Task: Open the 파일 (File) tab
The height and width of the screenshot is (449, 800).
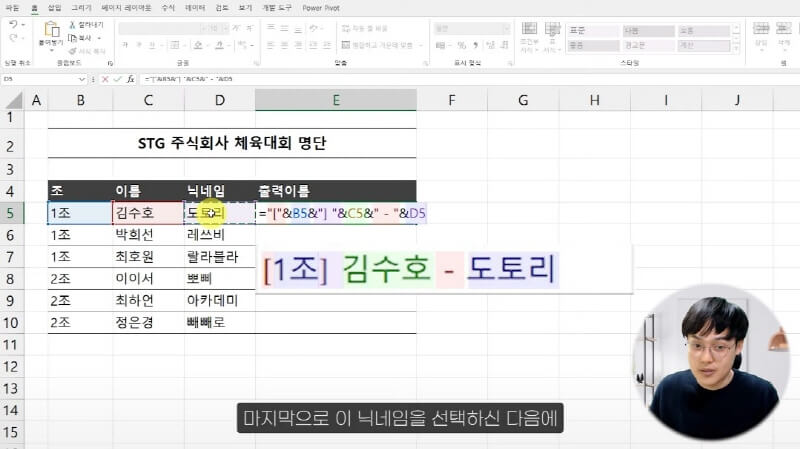Action: point(12,8)
